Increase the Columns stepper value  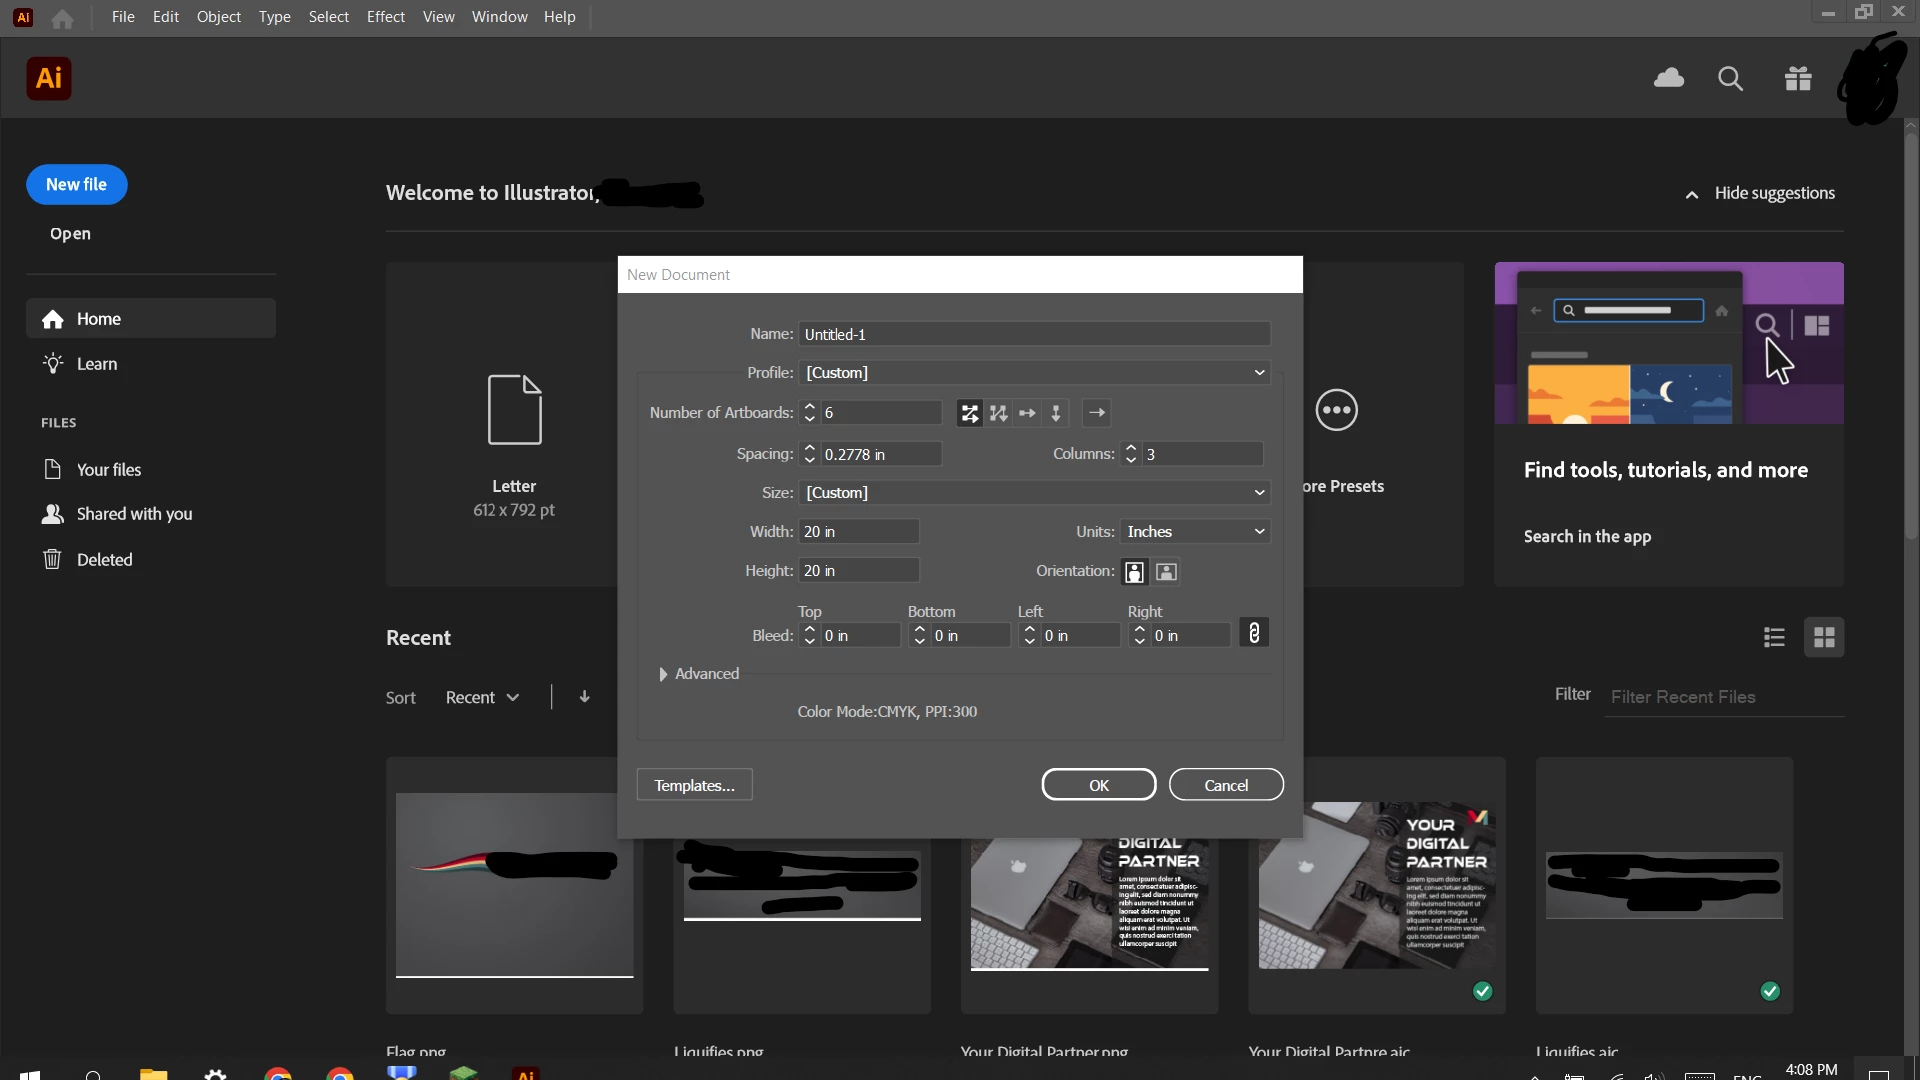(1131, 448)
